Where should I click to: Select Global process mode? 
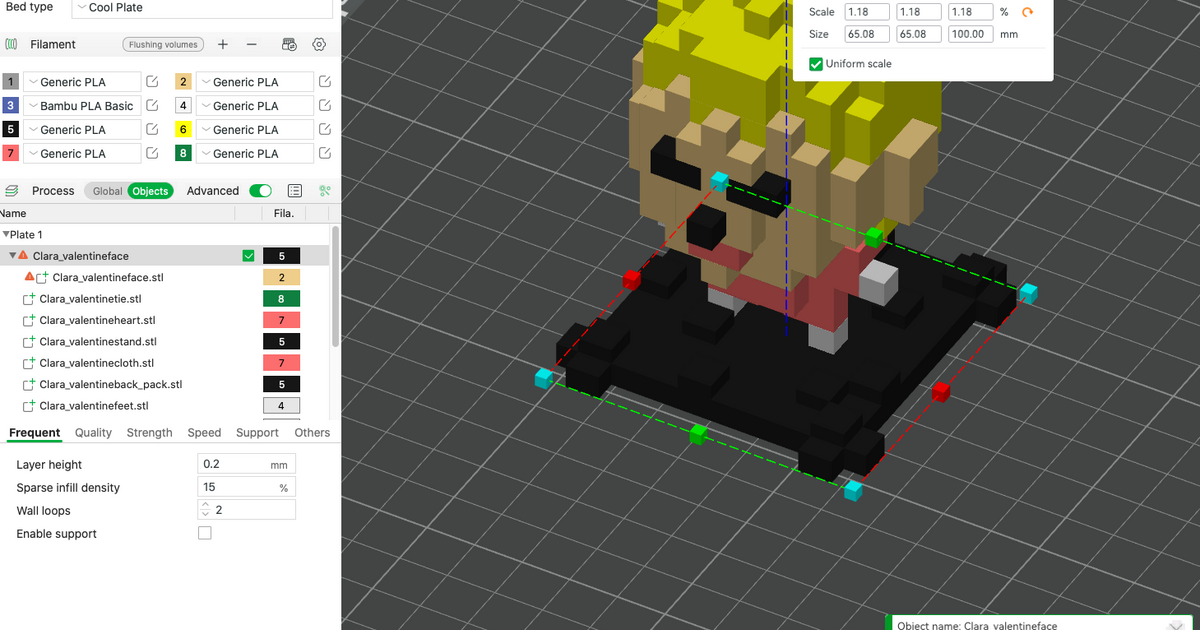click(x=107, y=191)
